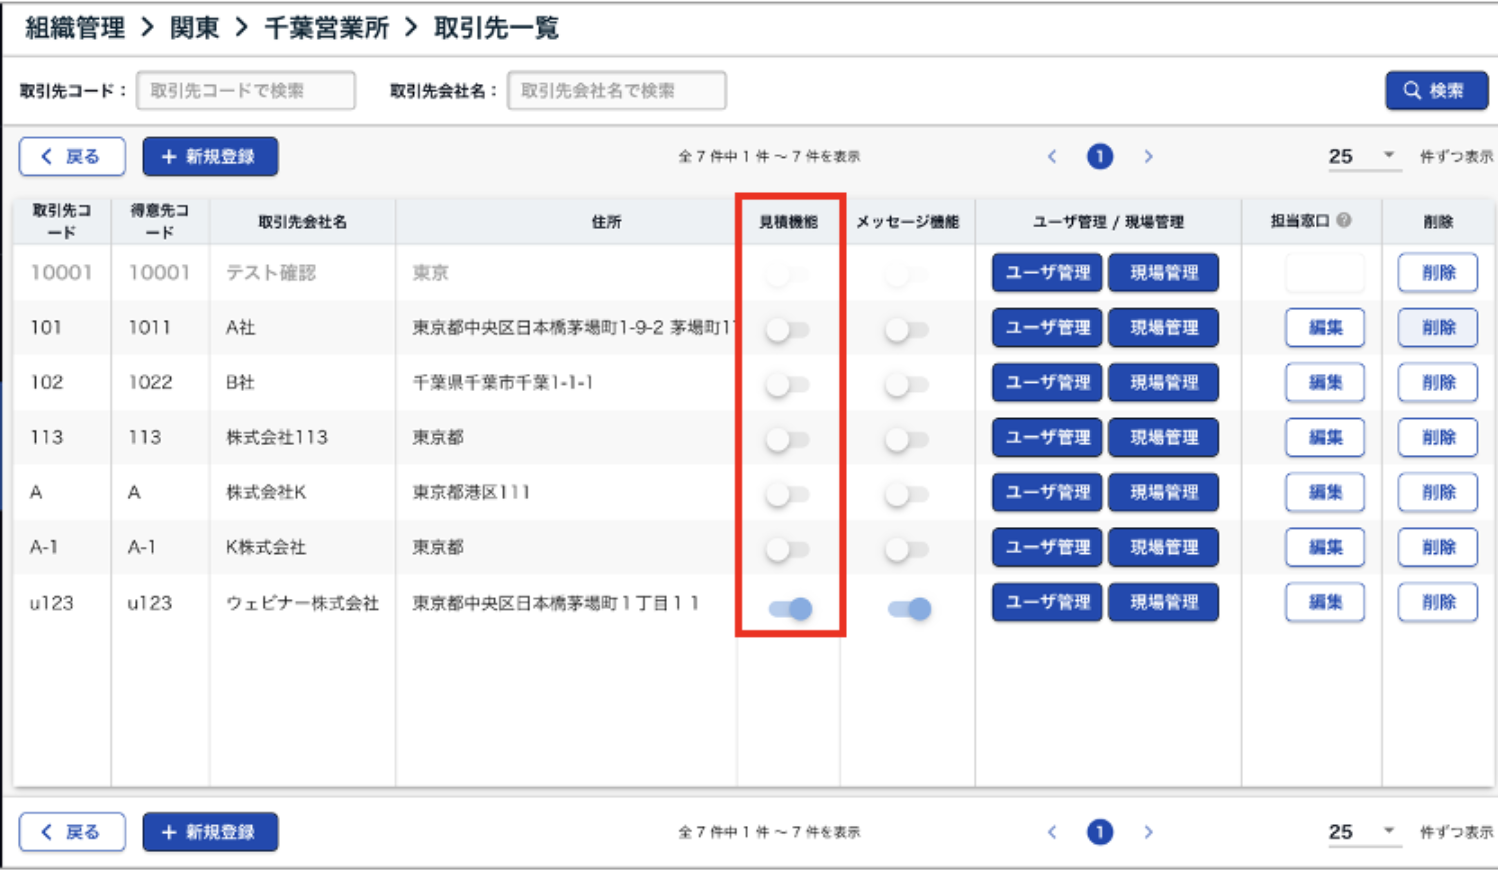The height and width of the screenshot is (870, 1498).
Task: Go to previous page using top pagination arrow
Action: click(x=1052, y=156)
